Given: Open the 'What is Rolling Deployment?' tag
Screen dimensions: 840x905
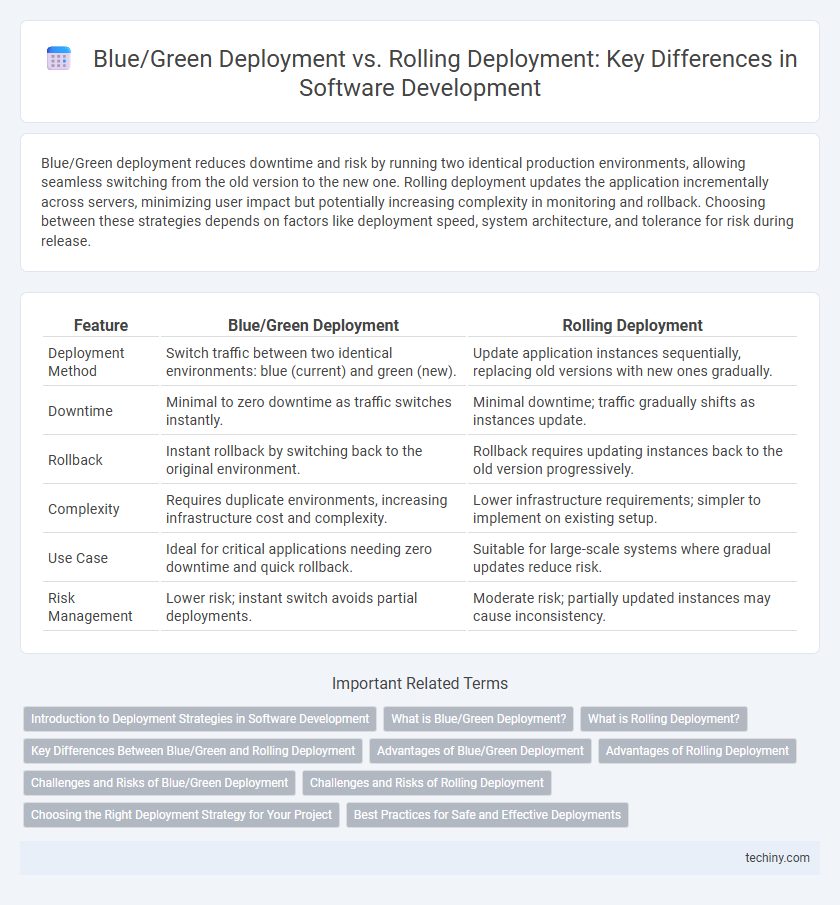Looking at the screenshot, I should (x=663, y=719).
